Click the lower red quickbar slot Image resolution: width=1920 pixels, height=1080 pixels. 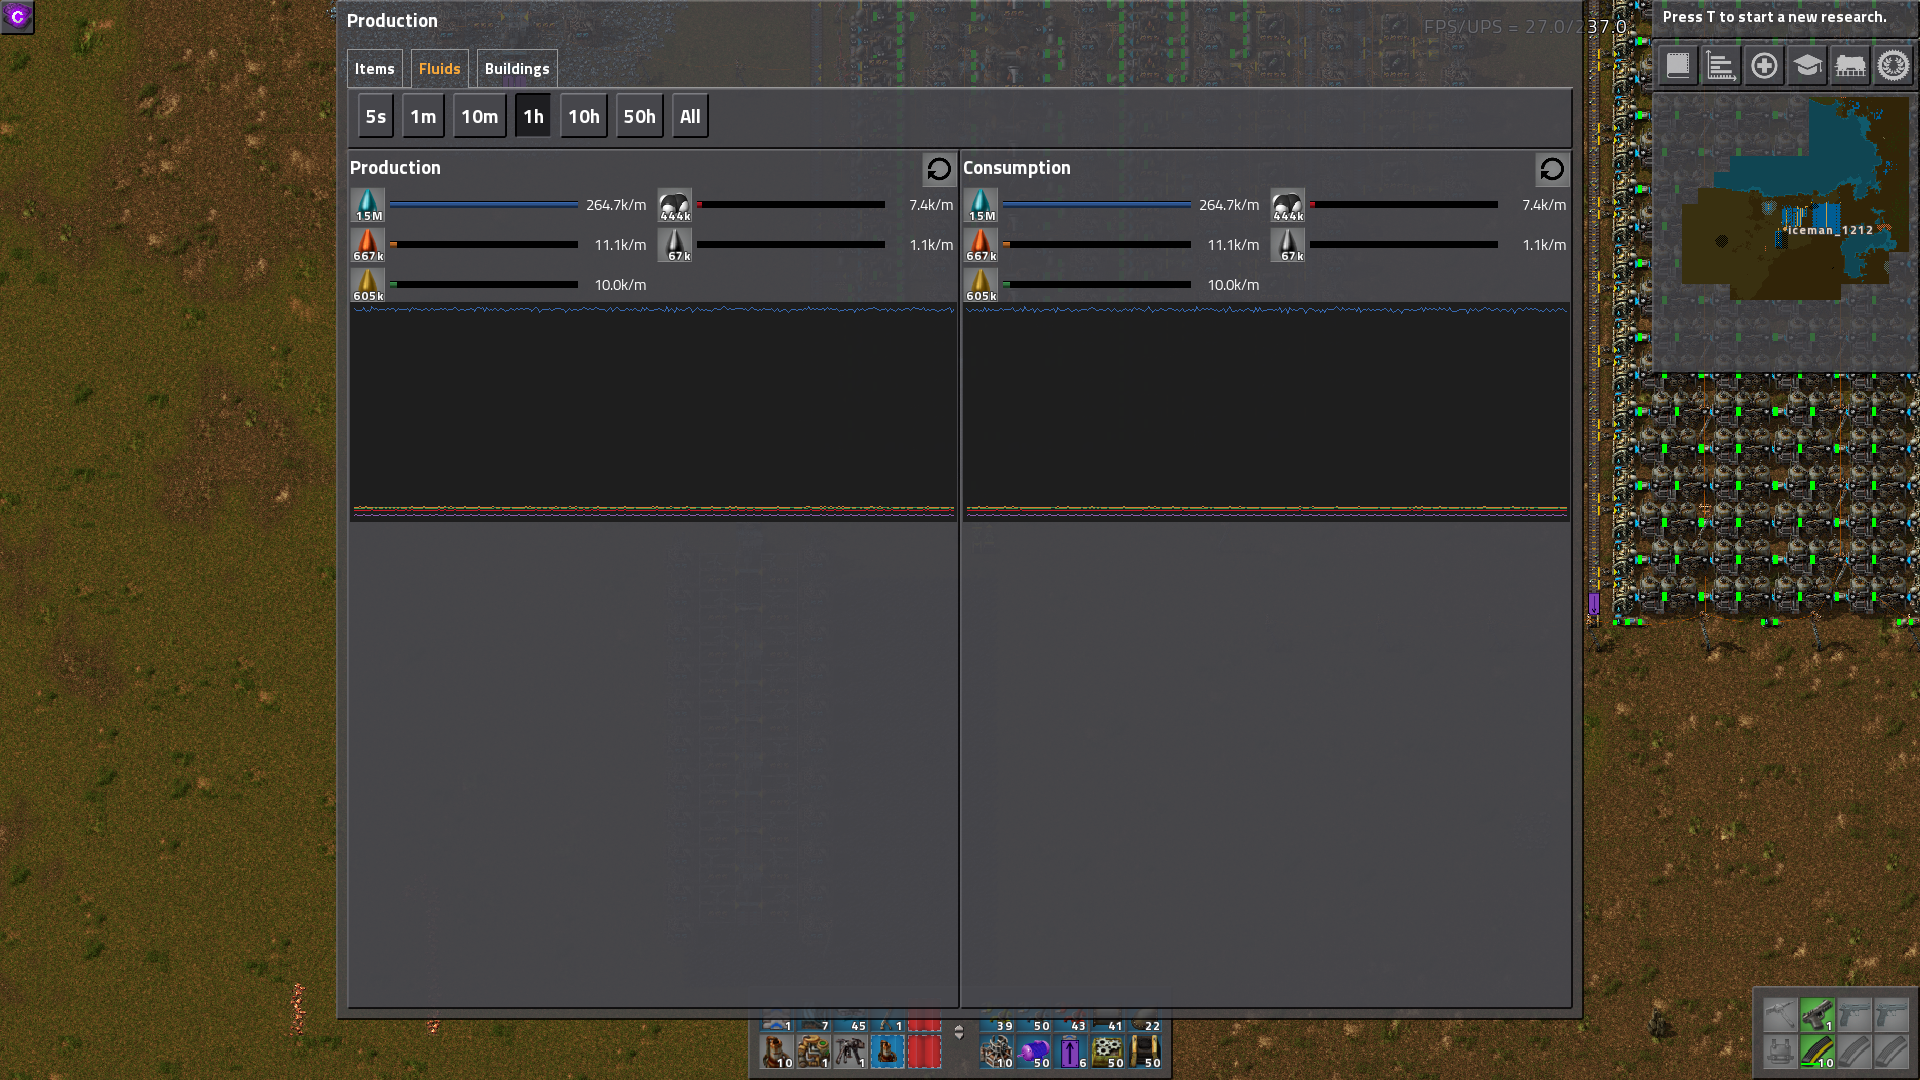coord(925,1052)
